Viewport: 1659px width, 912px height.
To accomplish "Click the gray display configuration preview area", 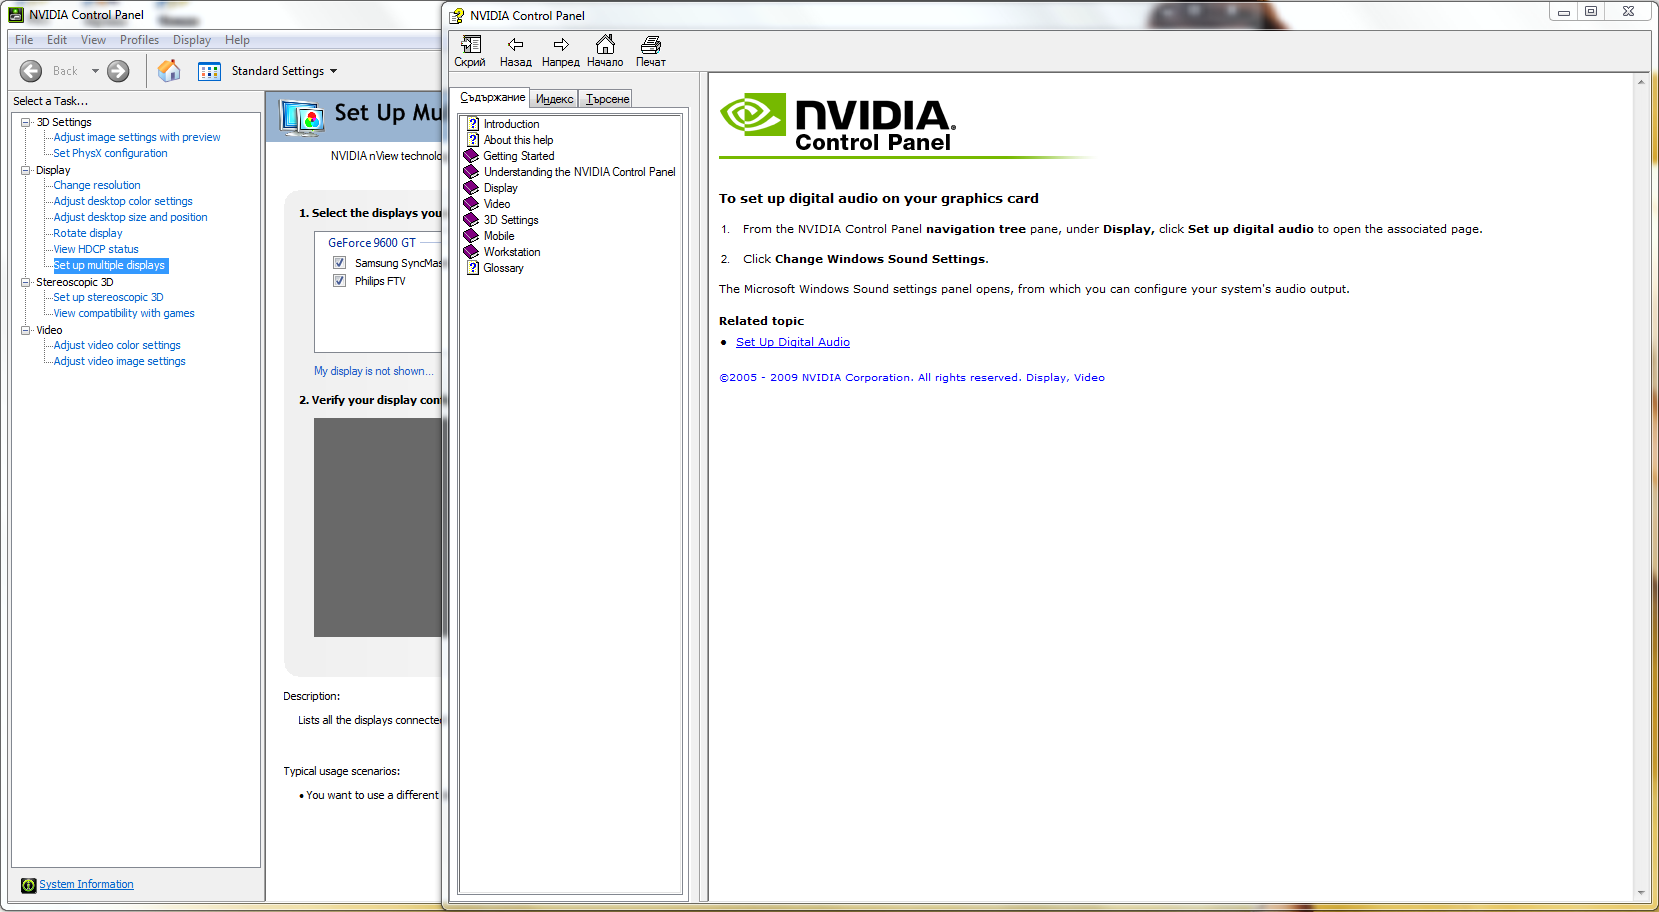I will point(378,527).
